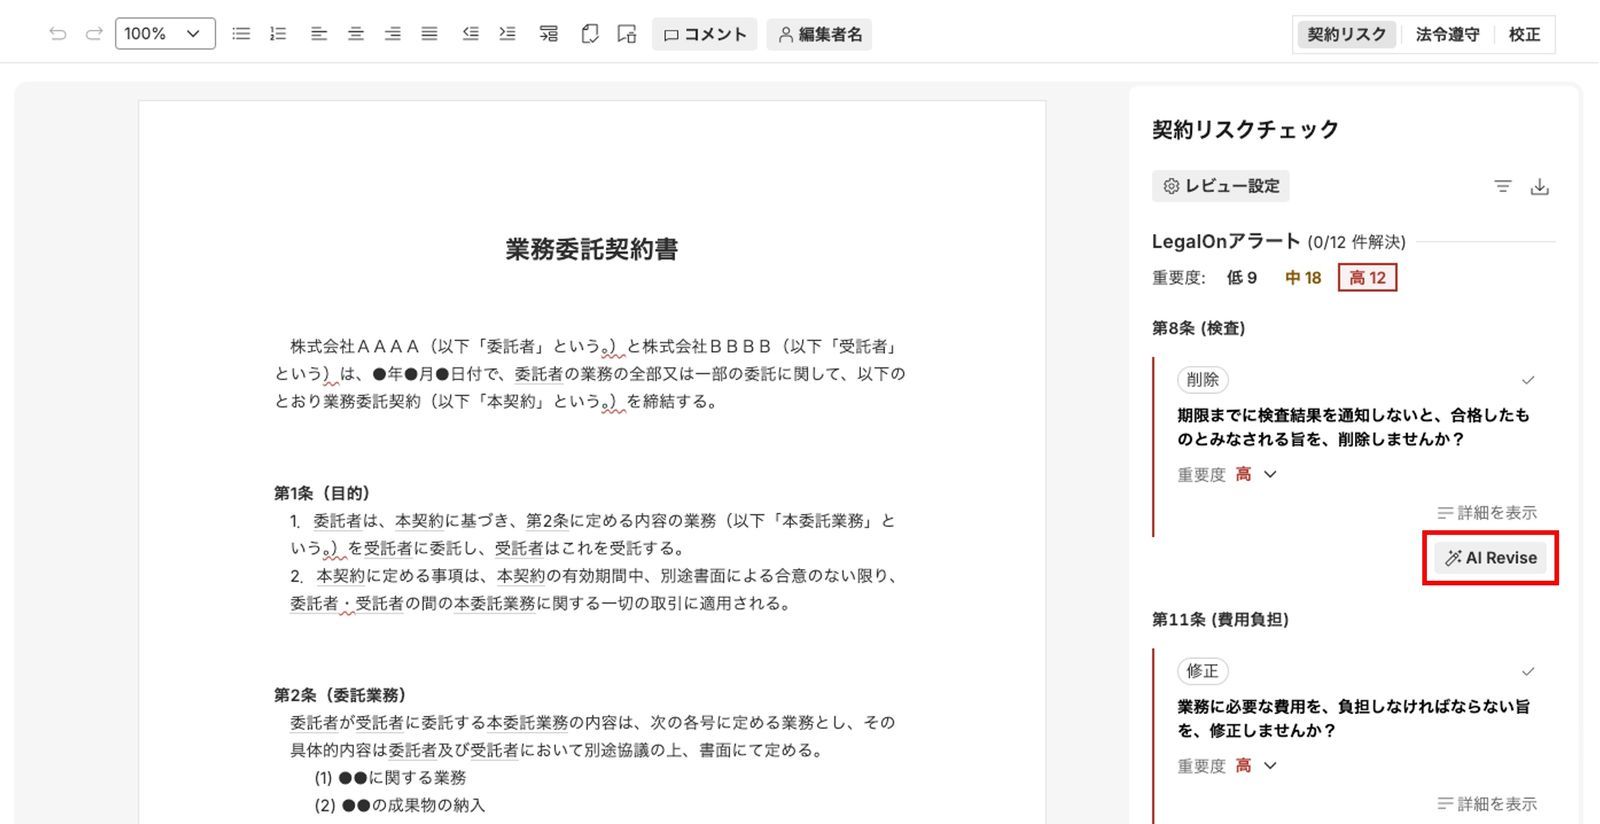Open the alert filter icon
Screen dimensions: 1600x824
point(1502,187)
